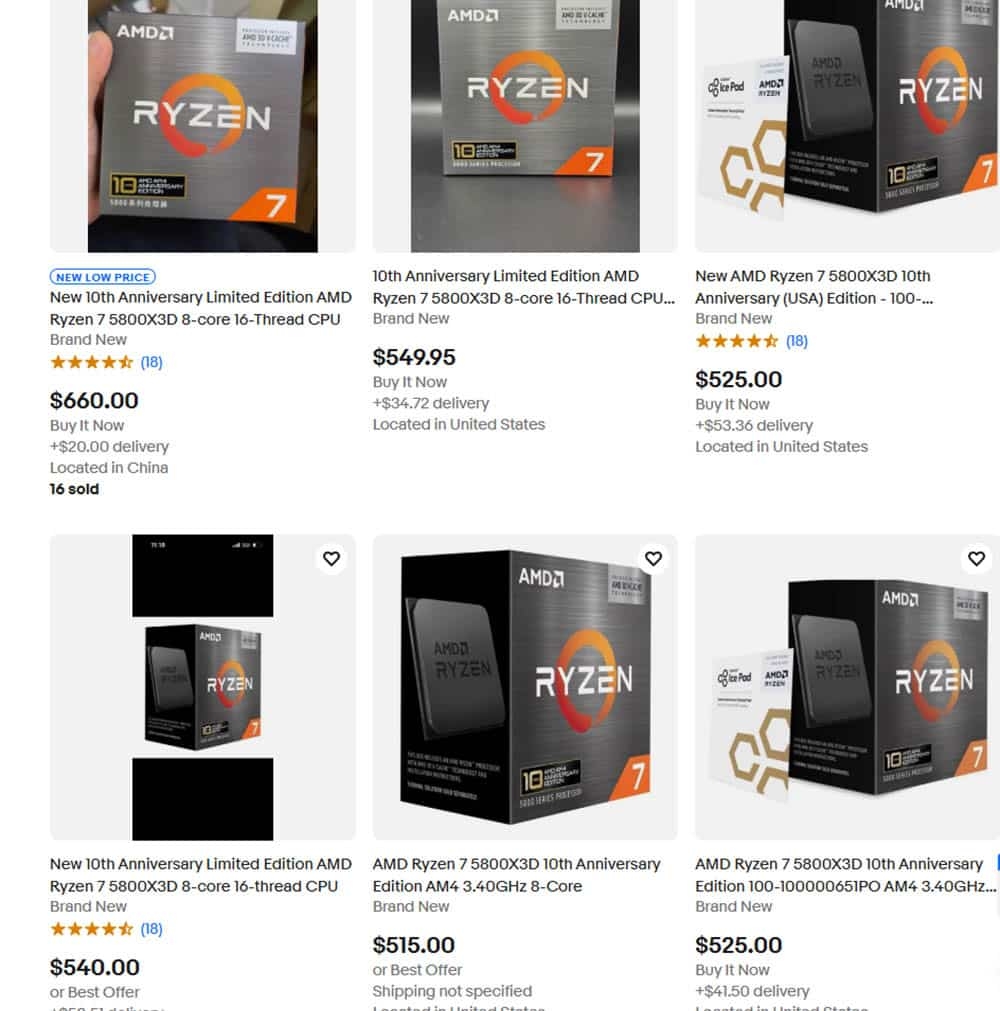Open star rating on $660.00 listing
The width and height of the screenshot is (1000, 1011).
[x=92, y=362]
